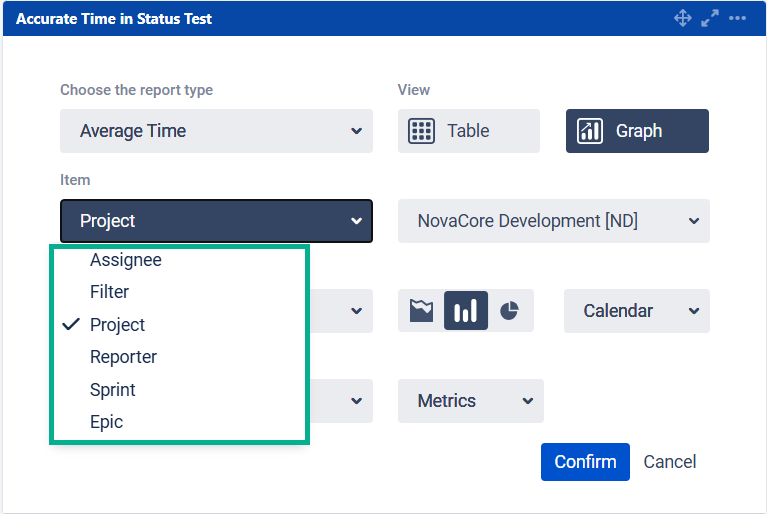Click the move gadget cross-arrows icon
The width and height of the screenshot is (767, 514).
(x=683, y=19)
